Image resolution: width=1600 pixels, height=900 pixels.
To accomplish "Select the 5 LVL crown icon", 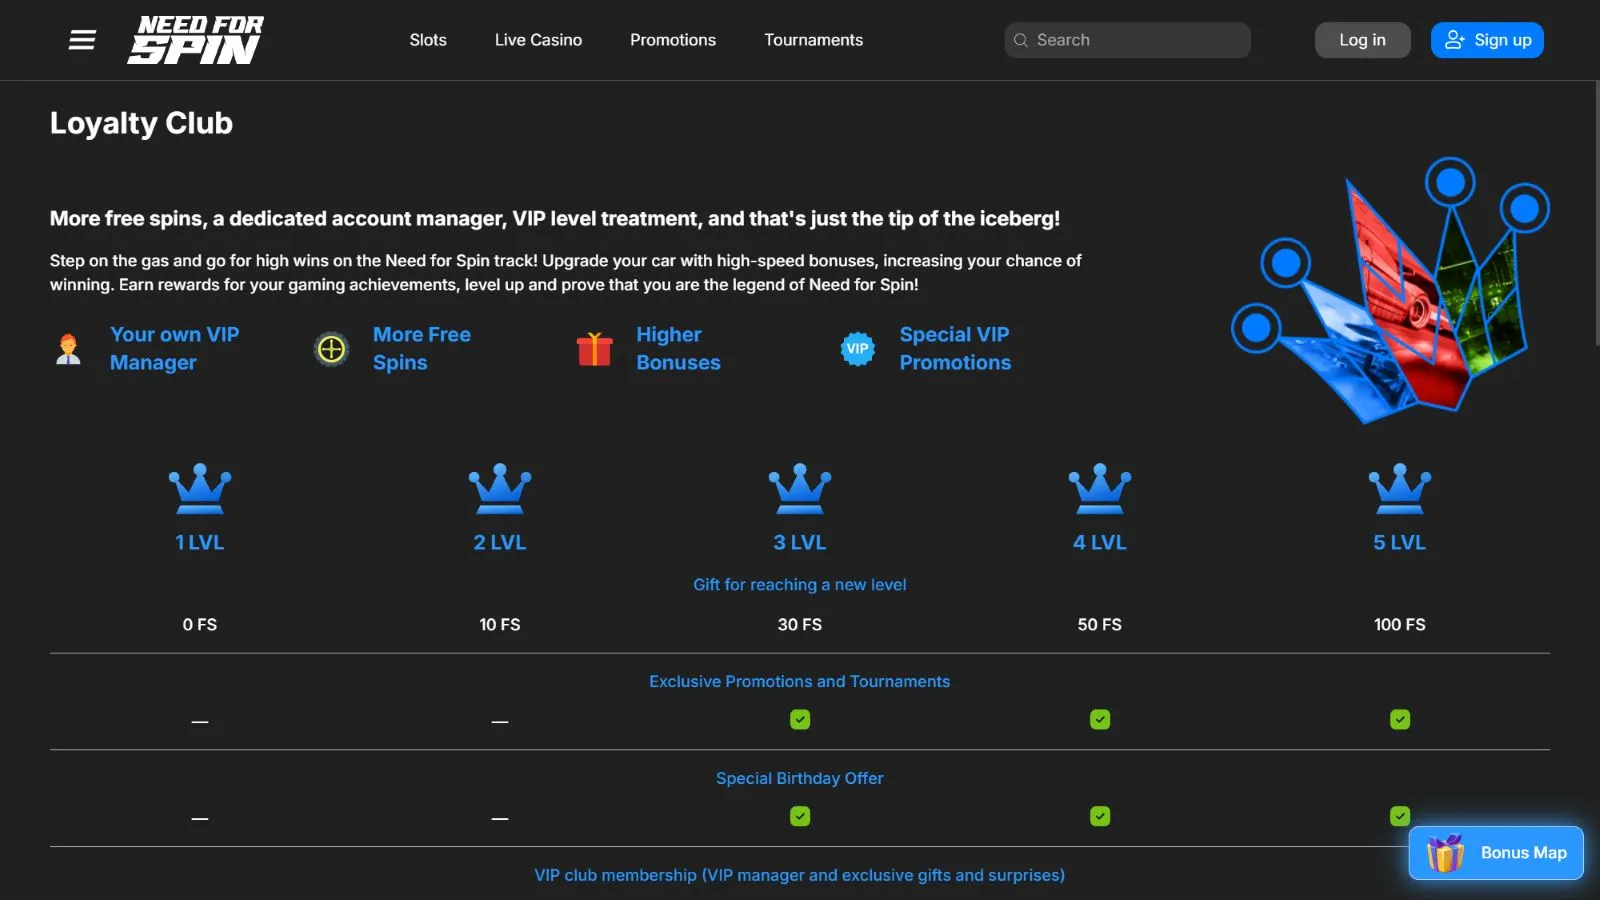I will click(x=1399, y=488).
